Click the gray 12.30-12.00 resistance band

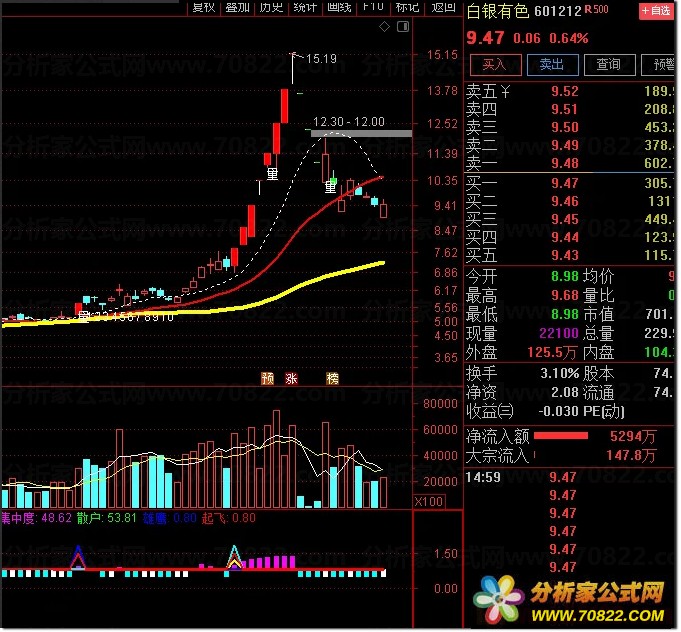361,133
